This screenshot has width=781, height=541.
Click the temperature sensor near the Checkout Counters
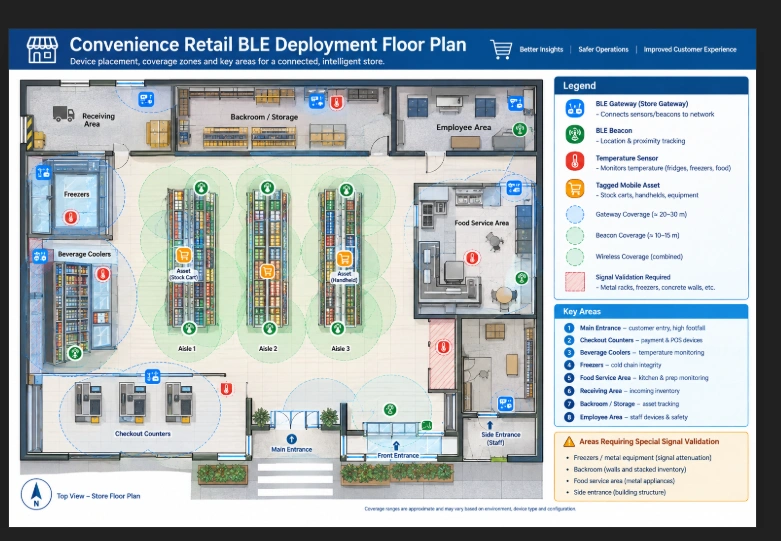point(226,389)
